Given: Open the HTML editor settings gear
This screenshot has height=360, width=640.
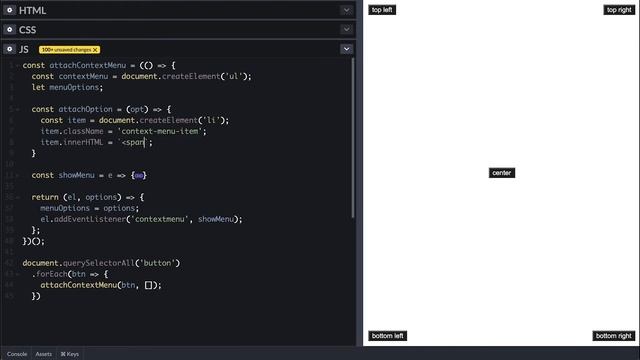Looking at the screenshot, I should click(9, 10).
